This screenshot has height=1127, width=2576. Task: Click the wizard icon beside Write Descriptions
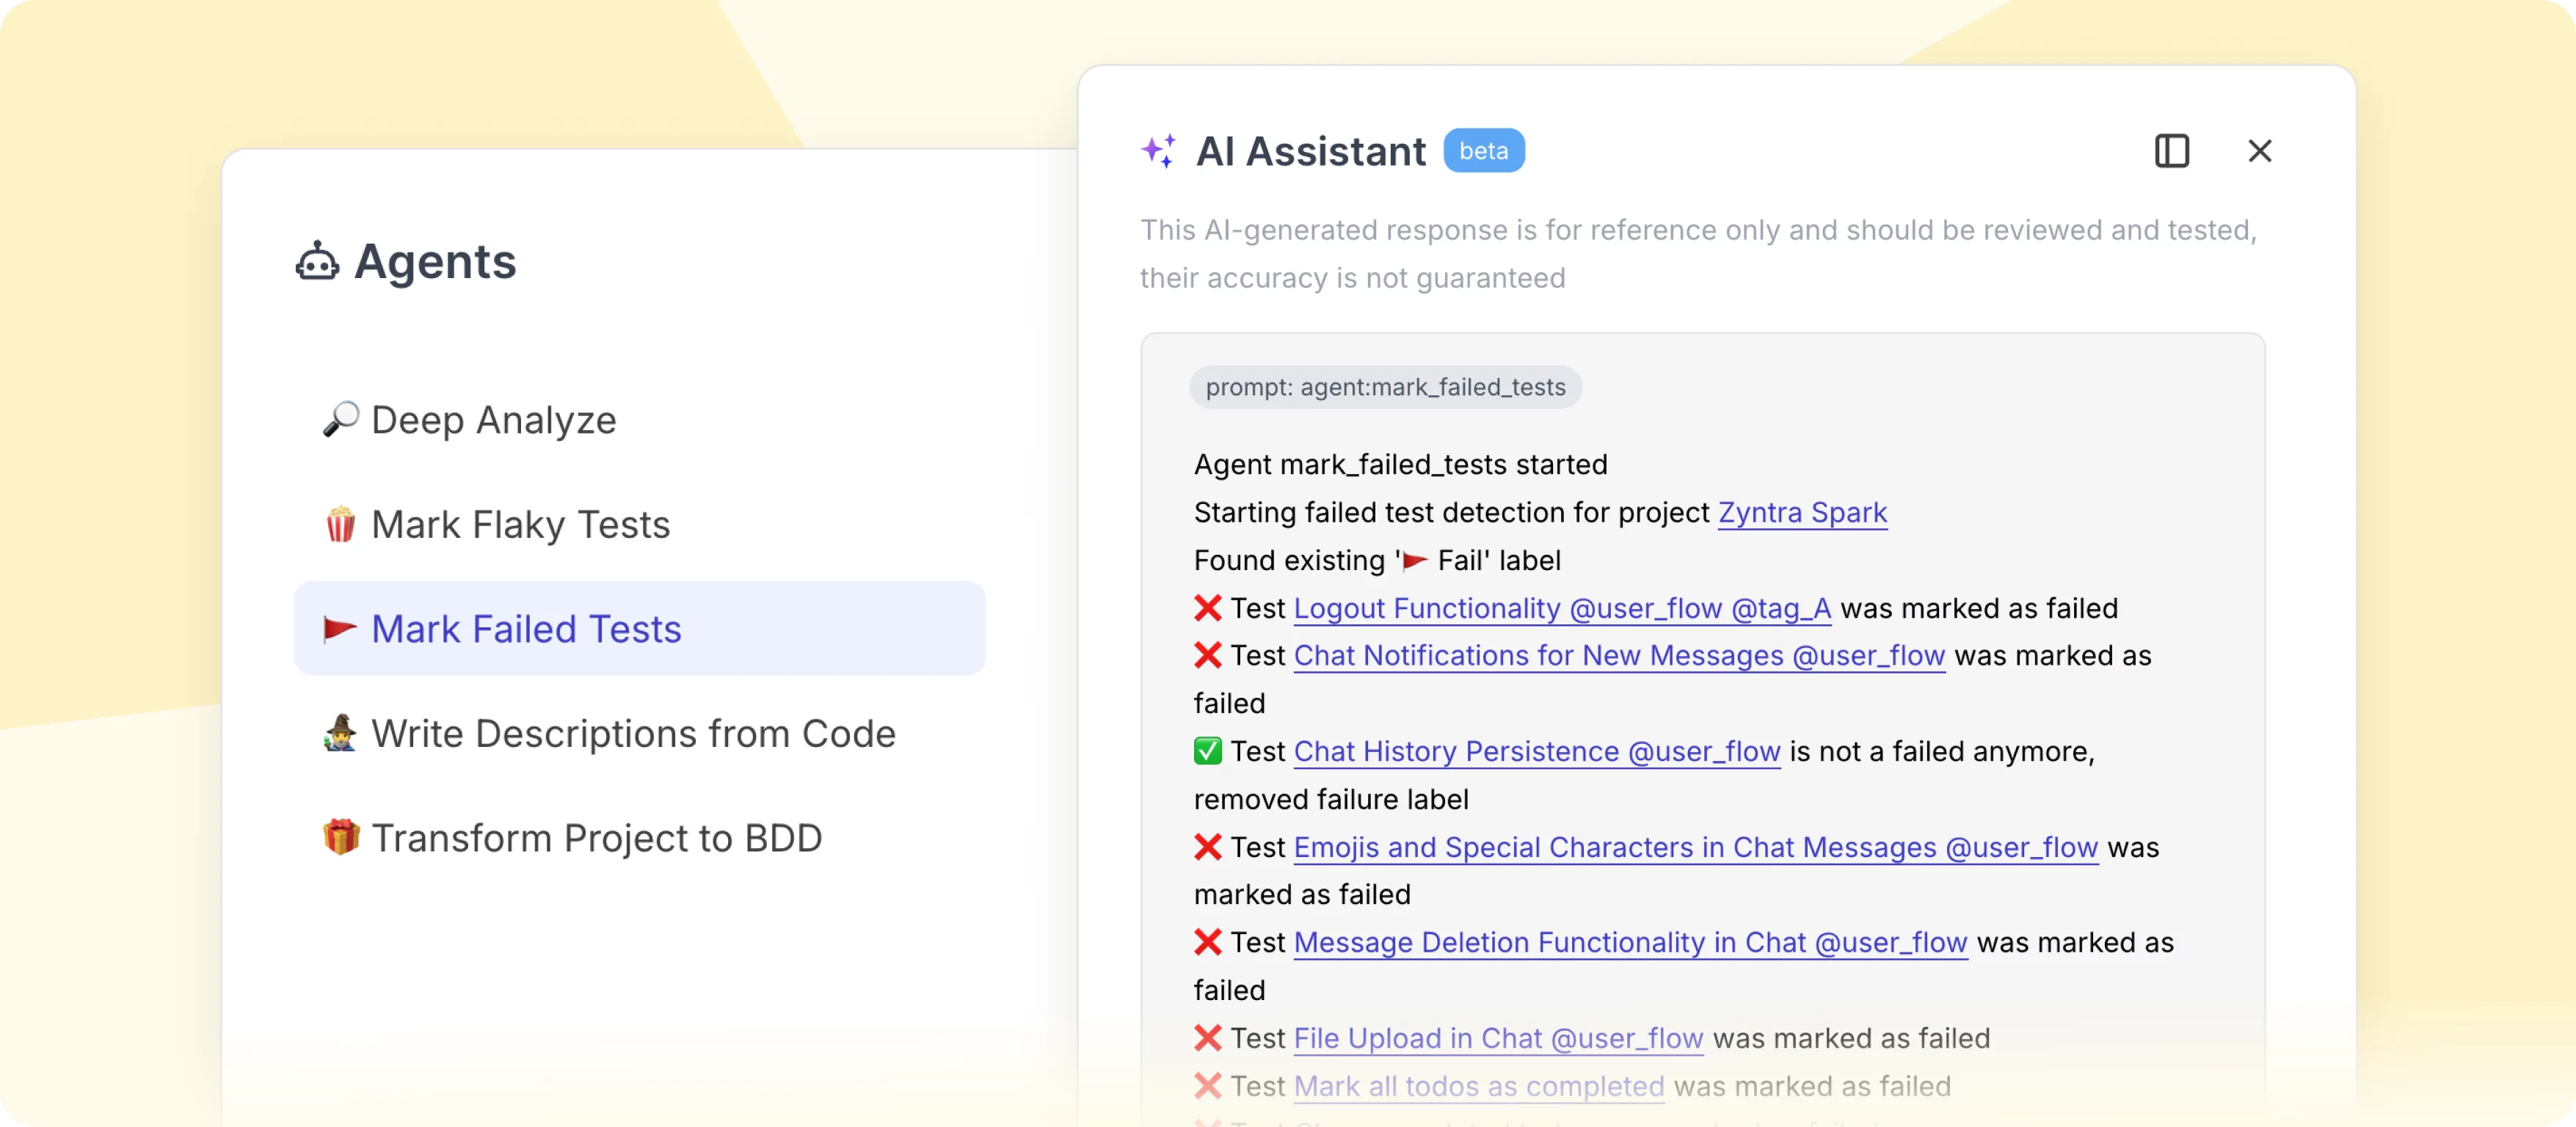coord(340,733)
